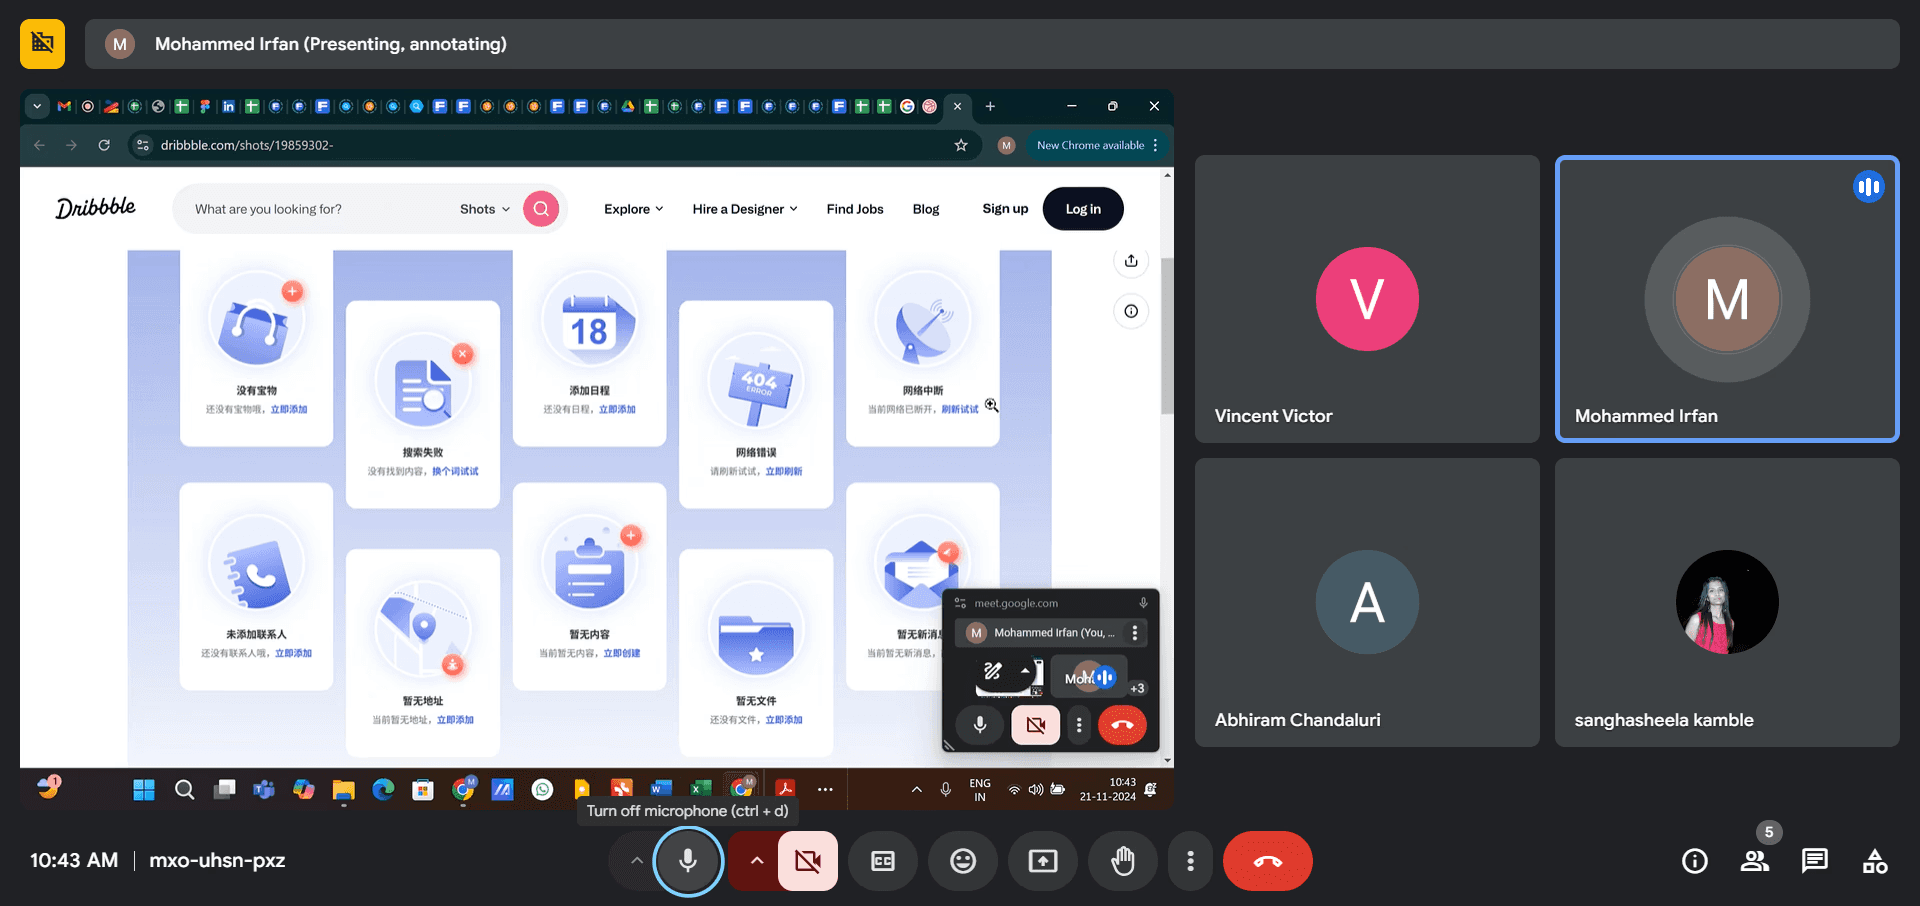Expand video settings arrow beside camera
This screenshot has height=906, width=1920.
[x=757, y=861]
